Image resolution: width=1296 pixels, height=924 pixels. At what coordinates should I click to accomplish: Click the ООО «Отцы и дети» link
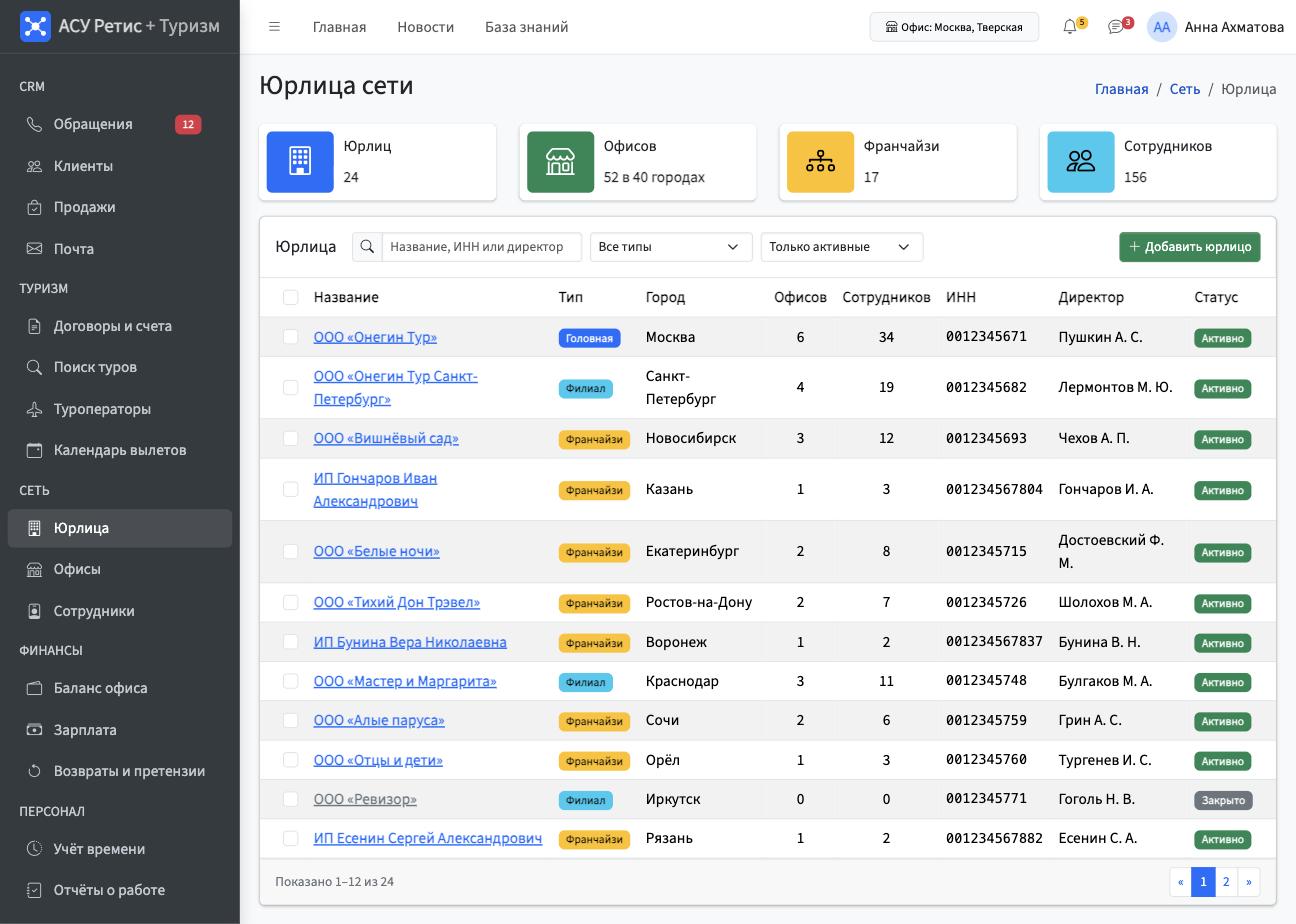[378, 760]
